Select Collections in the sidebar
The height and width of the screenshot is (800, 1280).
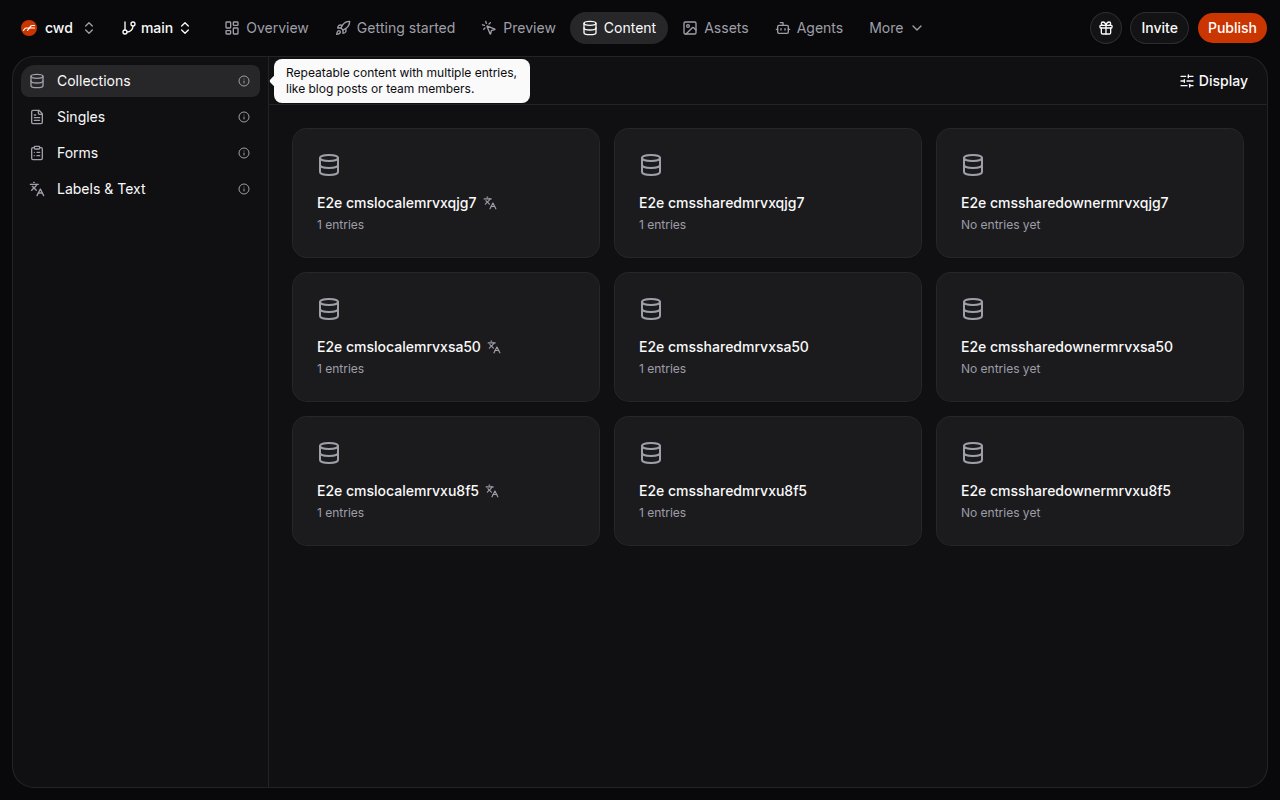click(x=140, y=81)
